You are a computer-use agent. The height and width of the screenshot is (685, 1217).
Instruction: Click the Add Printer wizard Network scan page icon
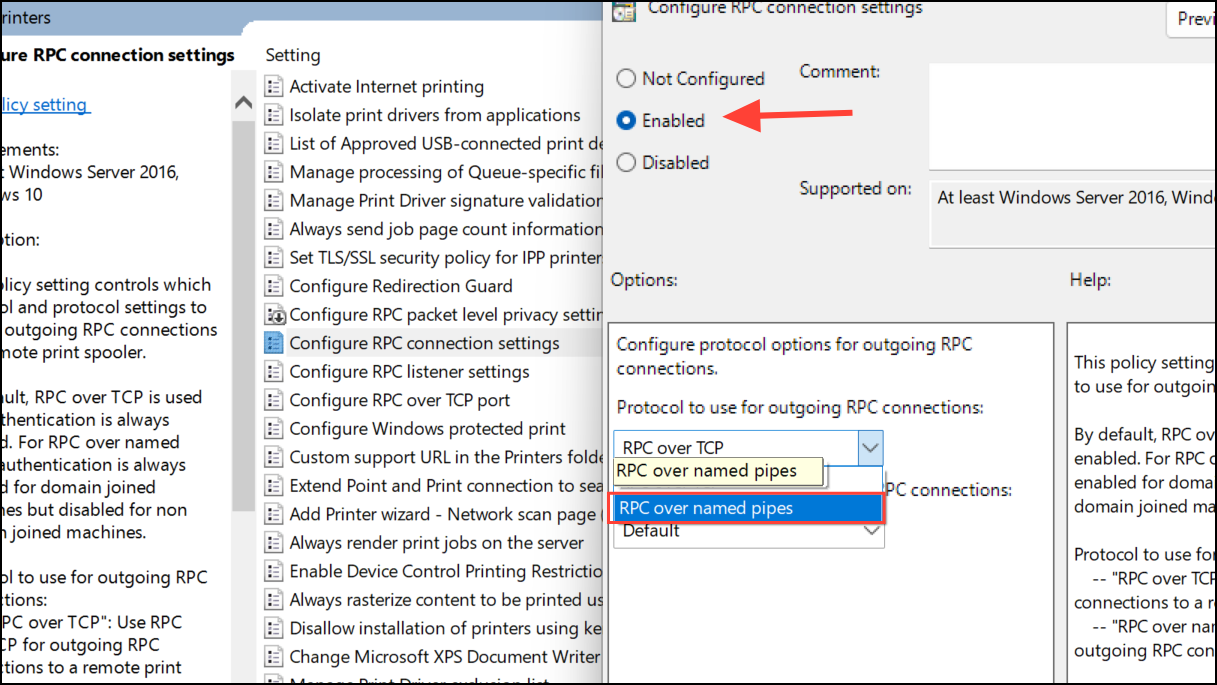click(x=274, y=514)
